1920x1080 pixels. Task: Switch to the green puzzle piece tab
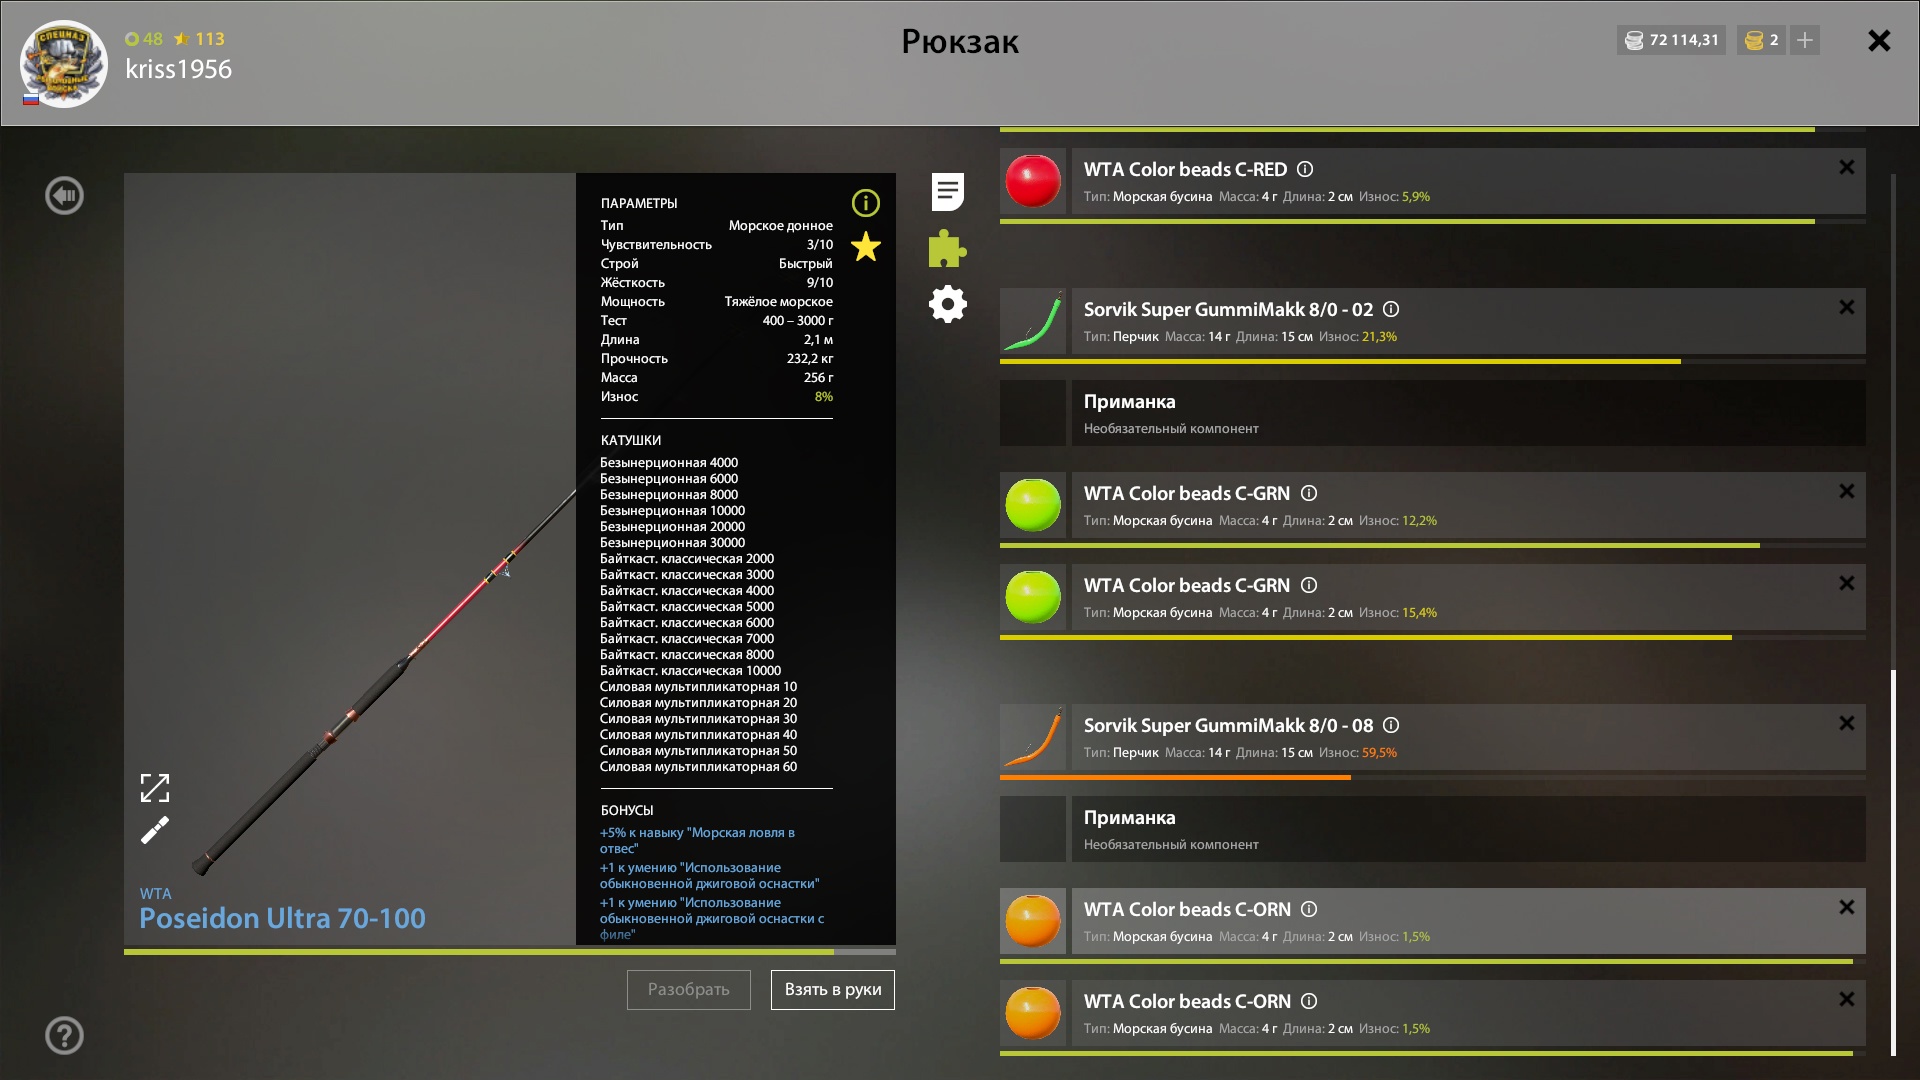947,249
